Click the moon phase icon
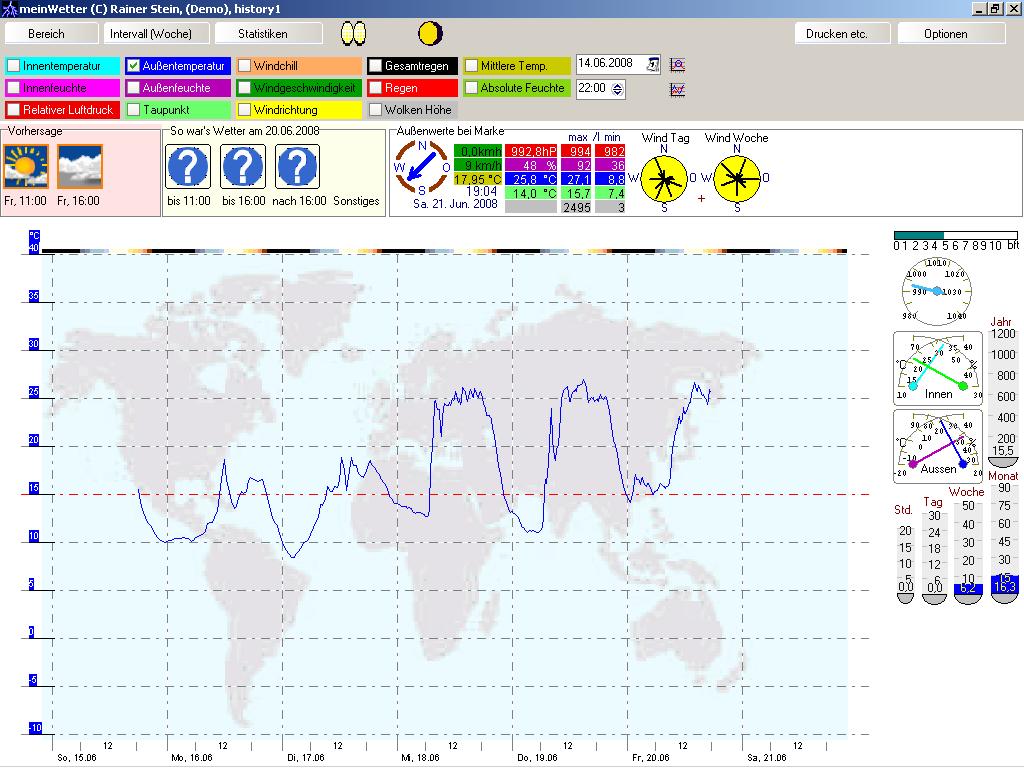The image size is (1024, 768). [430, 33]
